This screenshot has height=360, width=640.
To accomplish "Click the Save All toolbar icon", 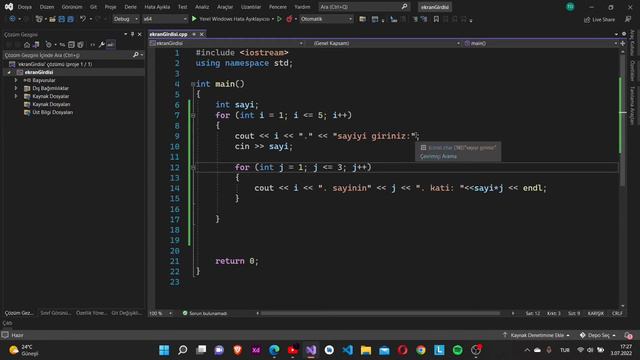I will click(x=70, y=19).
